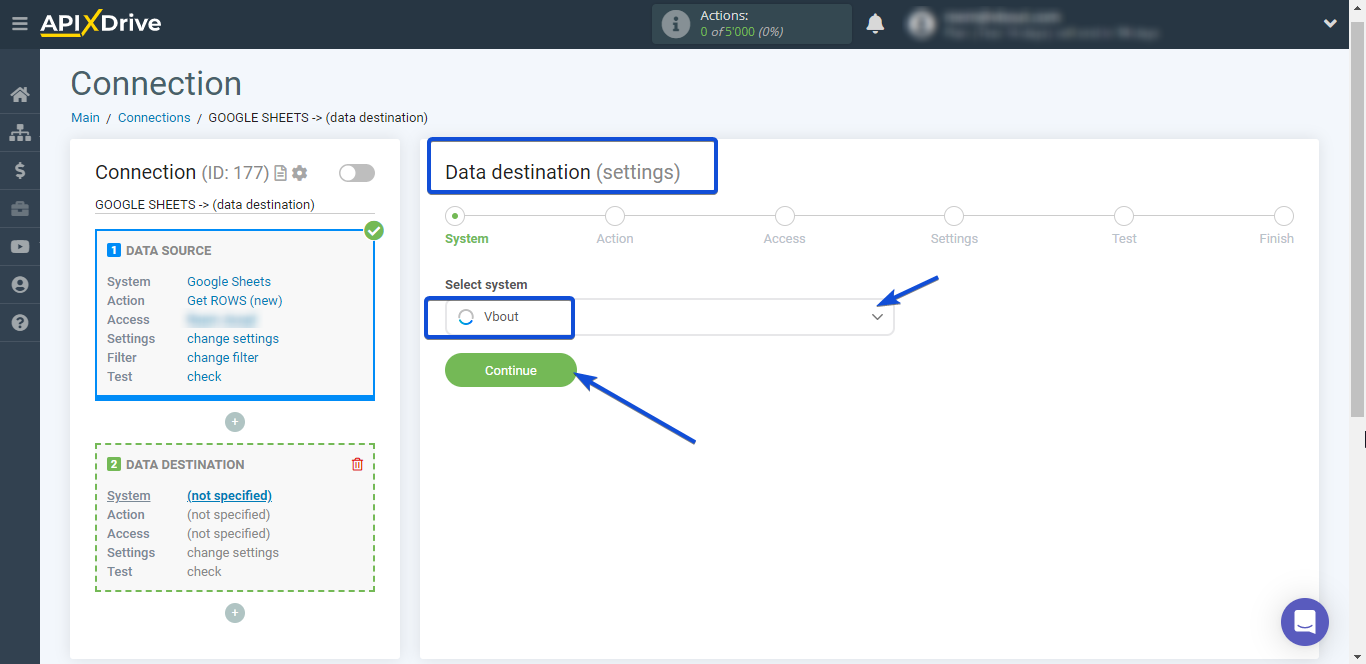Click the green check on Data Source

pyautogui.click(x=374, y=231)
